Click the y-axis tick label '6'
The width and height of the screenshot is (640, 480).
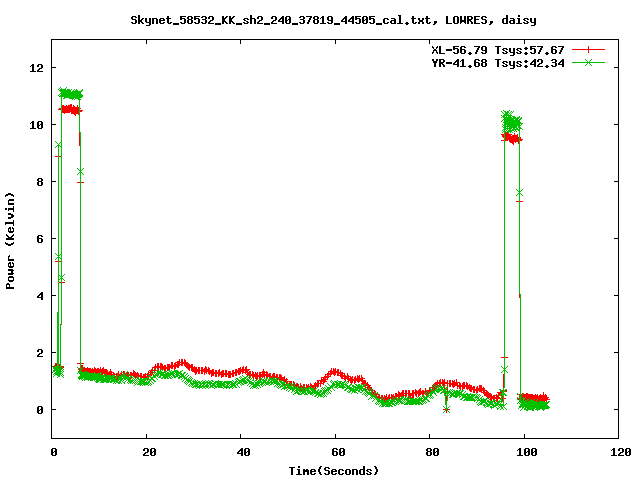tap(40, 239)
